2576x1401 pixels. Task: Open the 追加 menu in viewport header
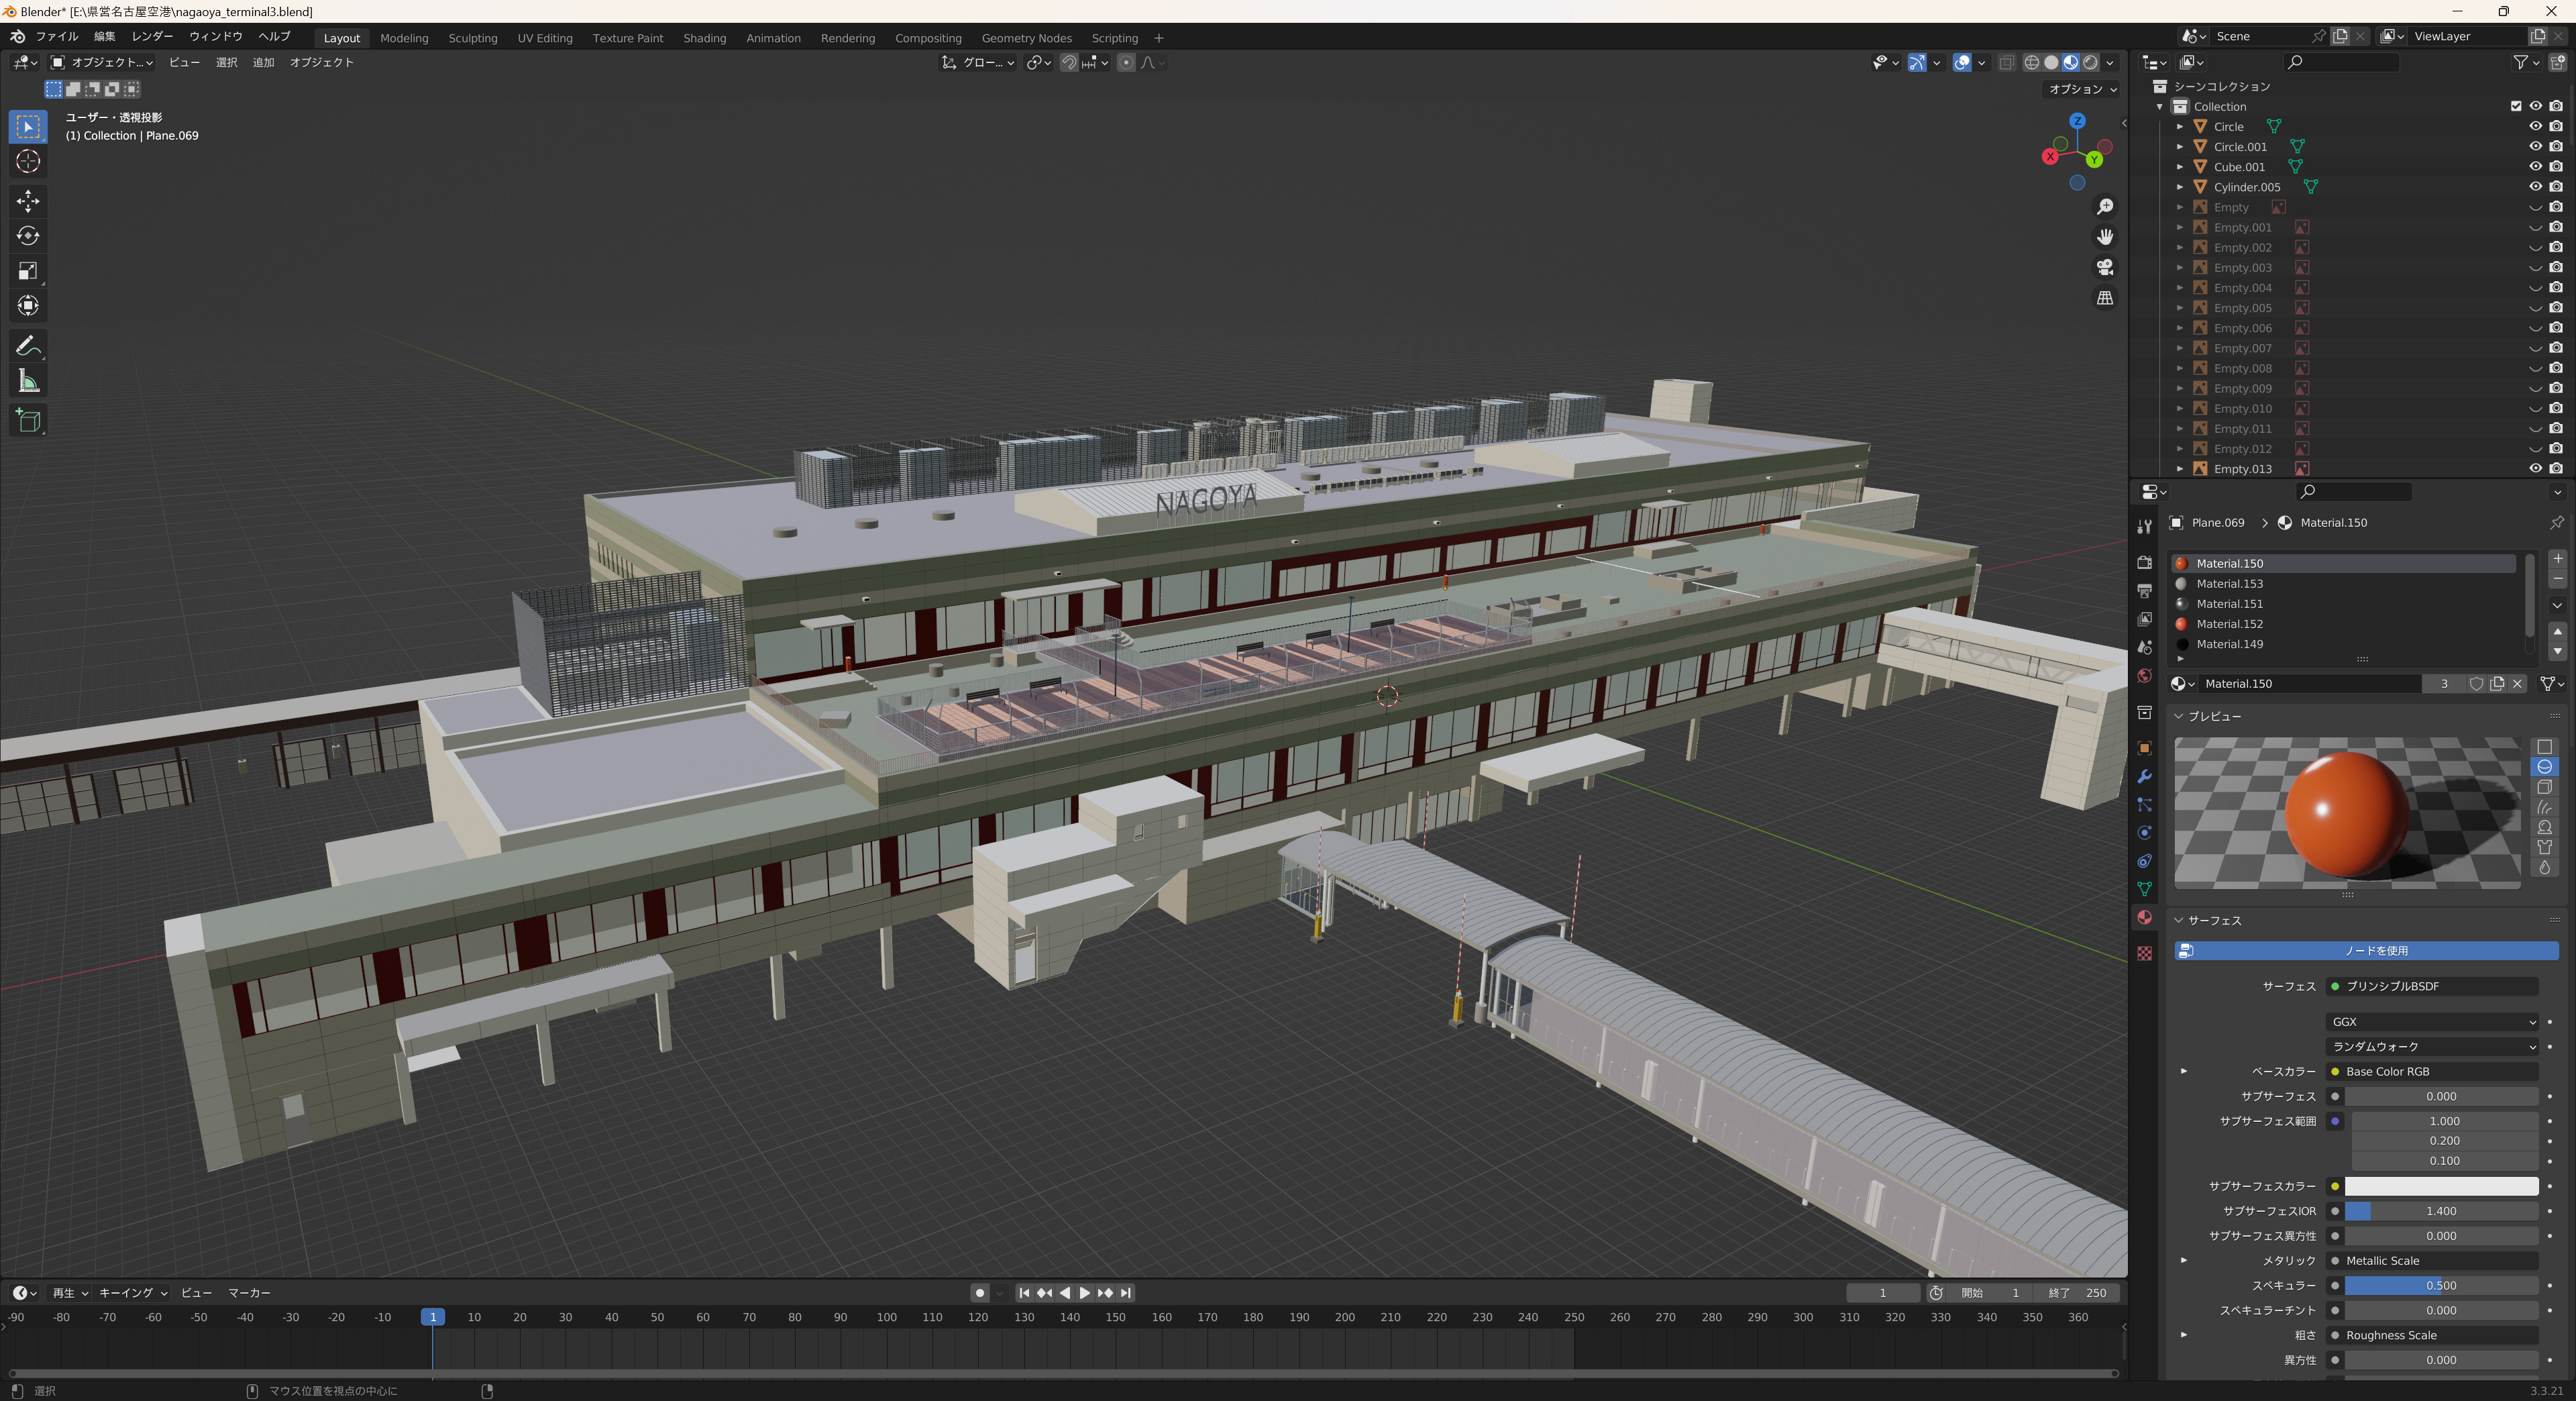[x=263, y=62]
